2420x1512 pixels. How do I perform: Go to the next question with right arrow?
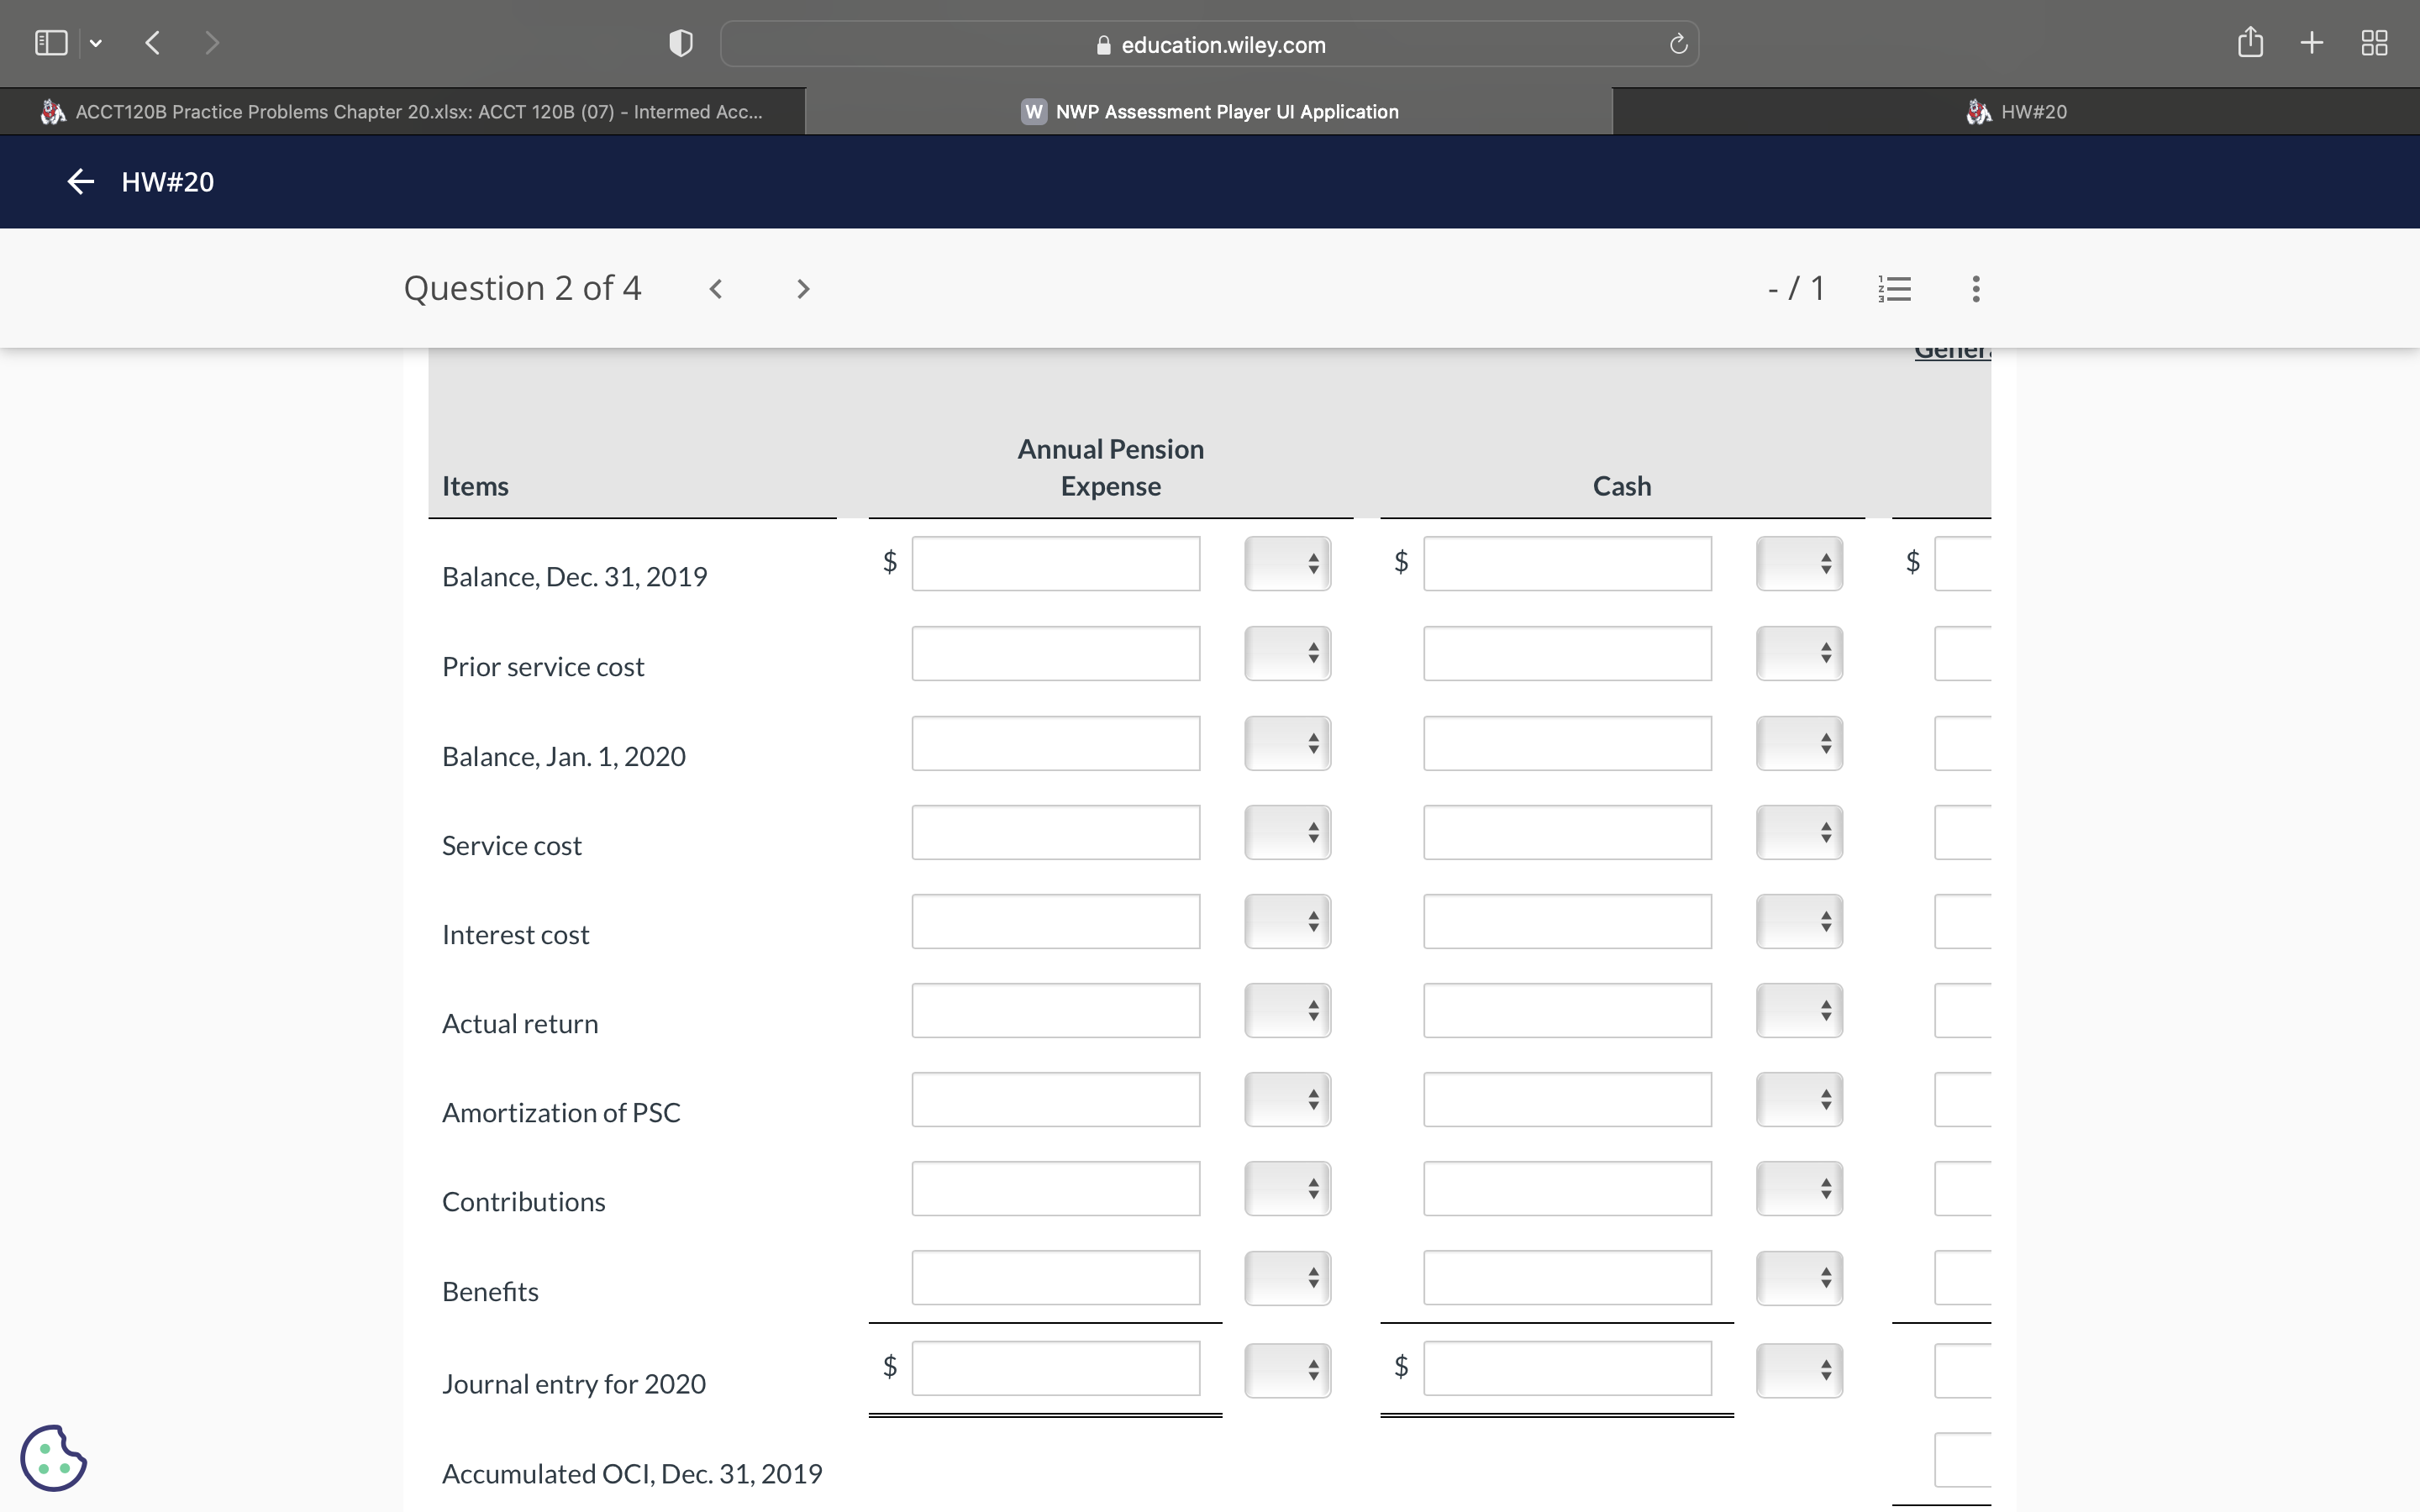(x=803, y=288)
